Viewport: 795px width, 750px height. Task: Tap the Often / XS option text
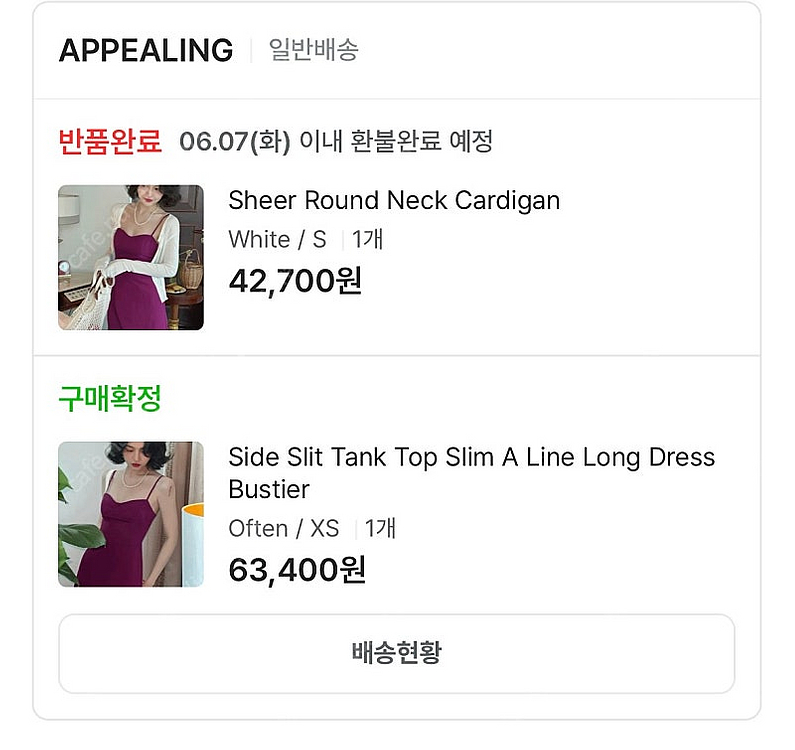(283, 528)
